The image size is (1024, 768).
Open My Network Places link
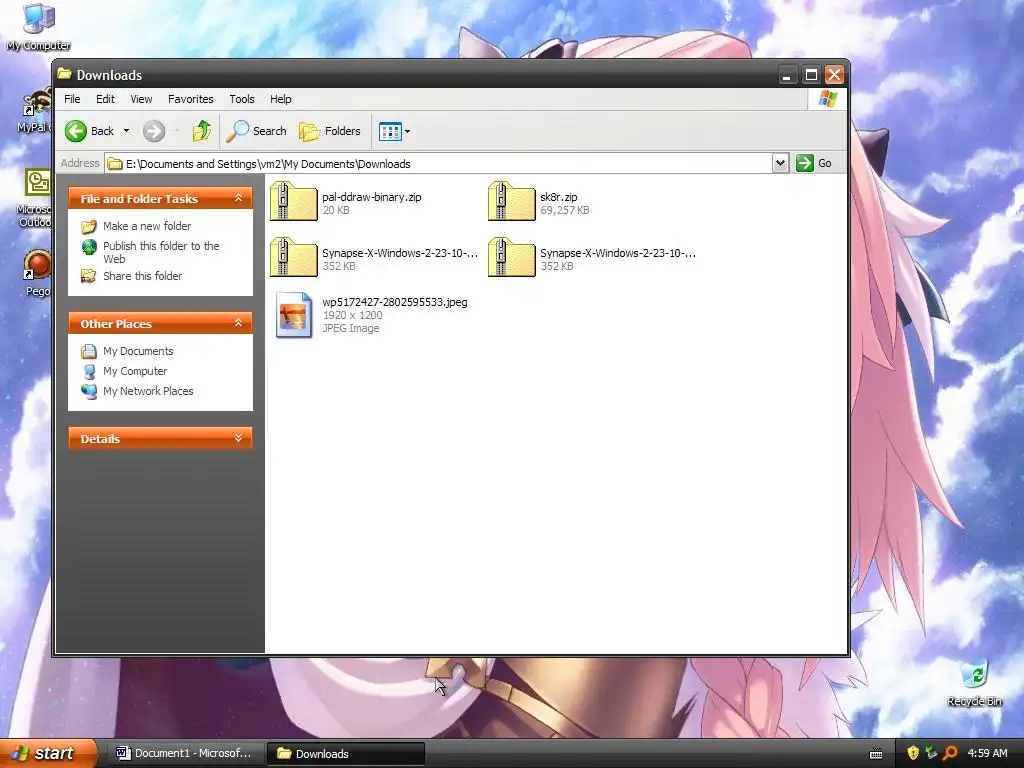click(148, 391)
